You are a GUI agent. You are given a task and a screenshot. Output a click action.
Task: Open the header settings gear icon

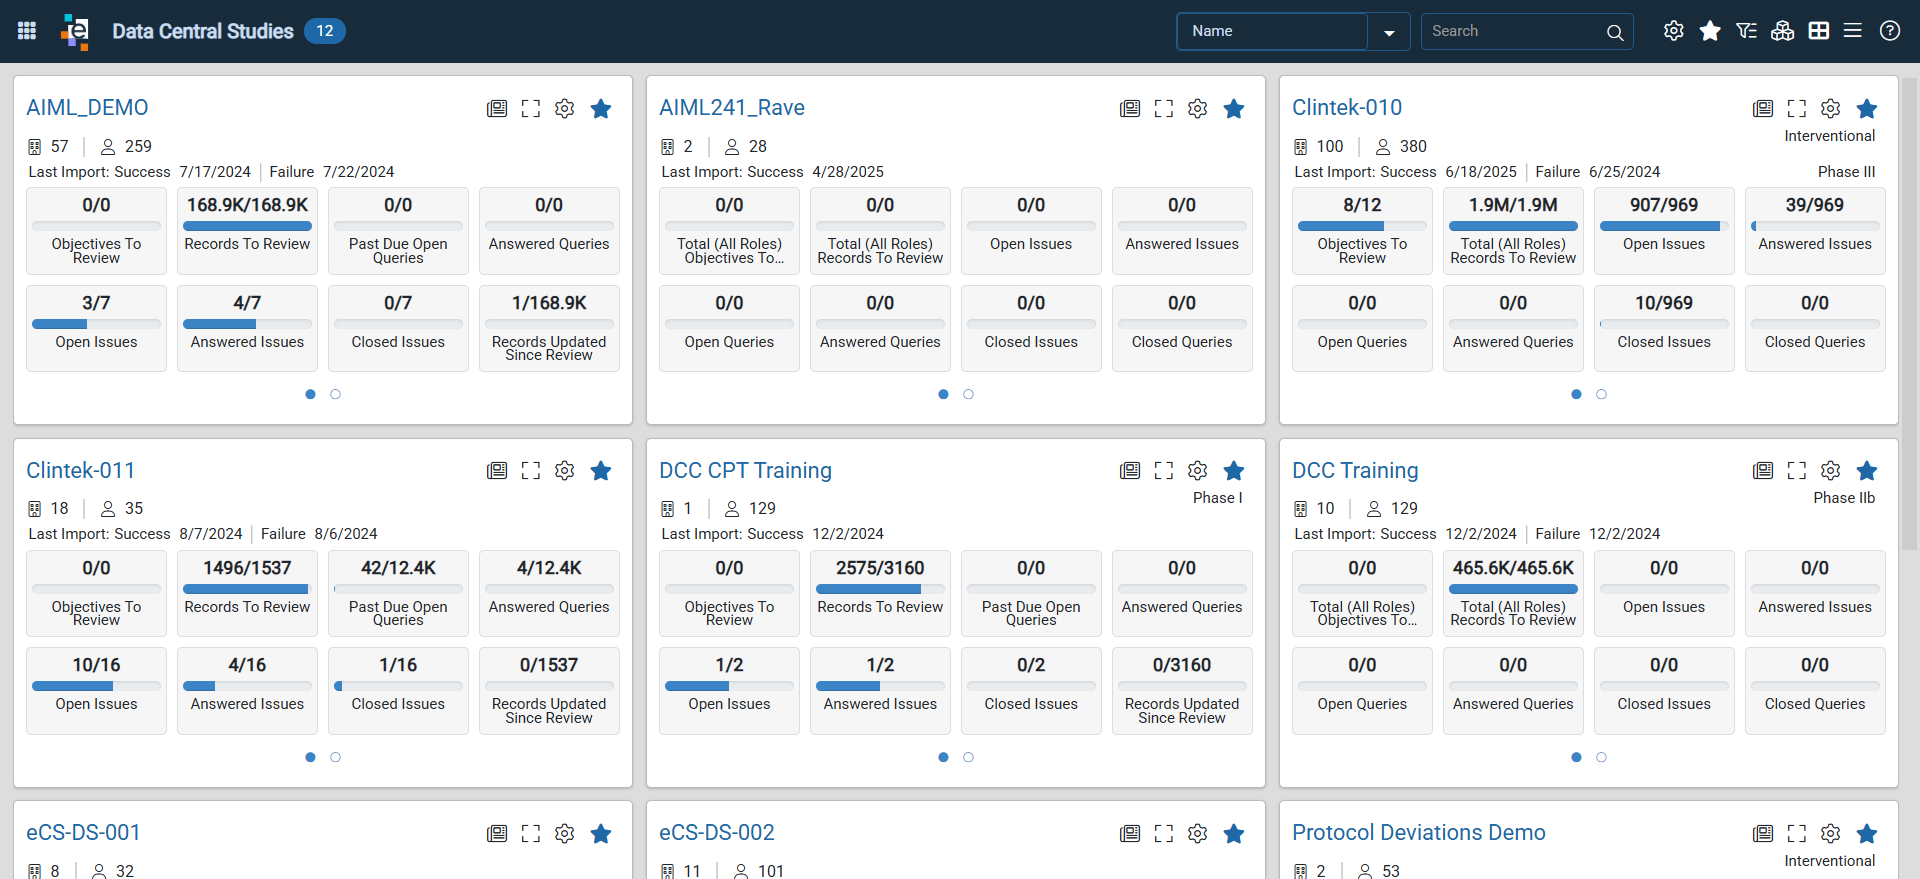point(1674,31)
